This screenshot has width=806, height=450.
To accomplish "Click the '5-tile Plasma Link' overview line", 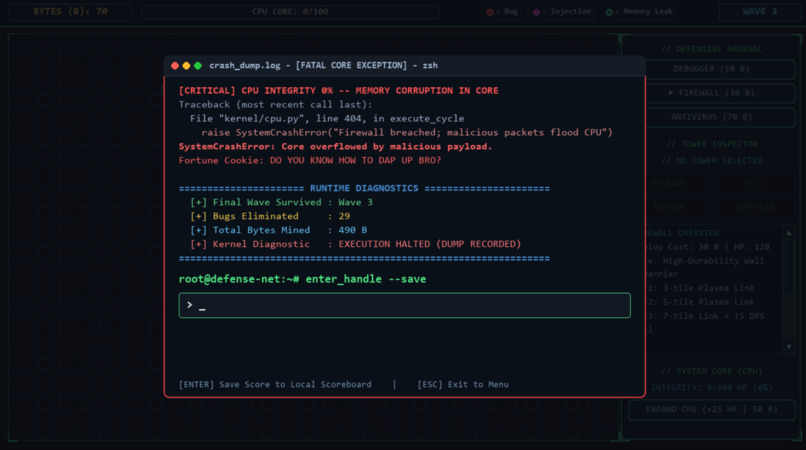I will (701, 302).
